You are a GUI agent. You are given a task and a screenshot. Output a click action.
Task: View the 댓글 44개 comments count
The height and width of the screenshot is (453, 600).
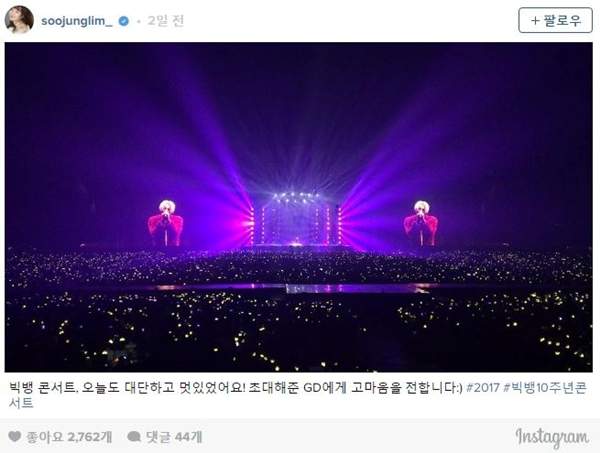point(174,437)
